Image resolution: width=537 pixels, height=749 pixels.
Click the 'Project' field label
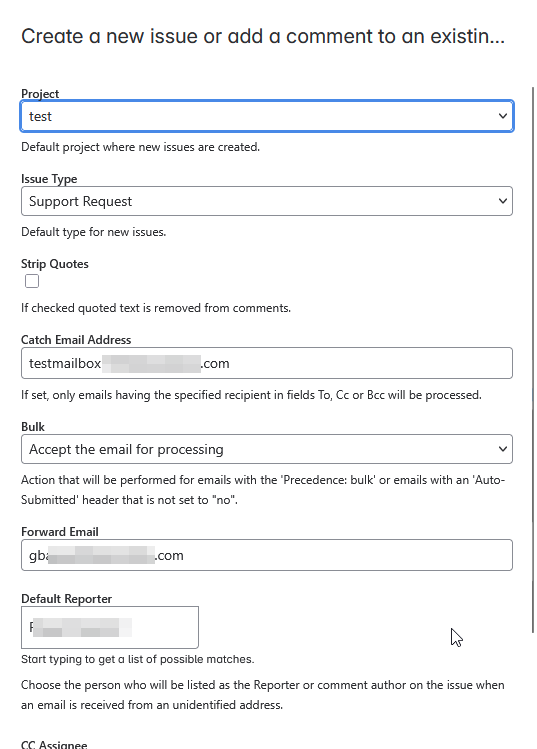click(40, 94)
